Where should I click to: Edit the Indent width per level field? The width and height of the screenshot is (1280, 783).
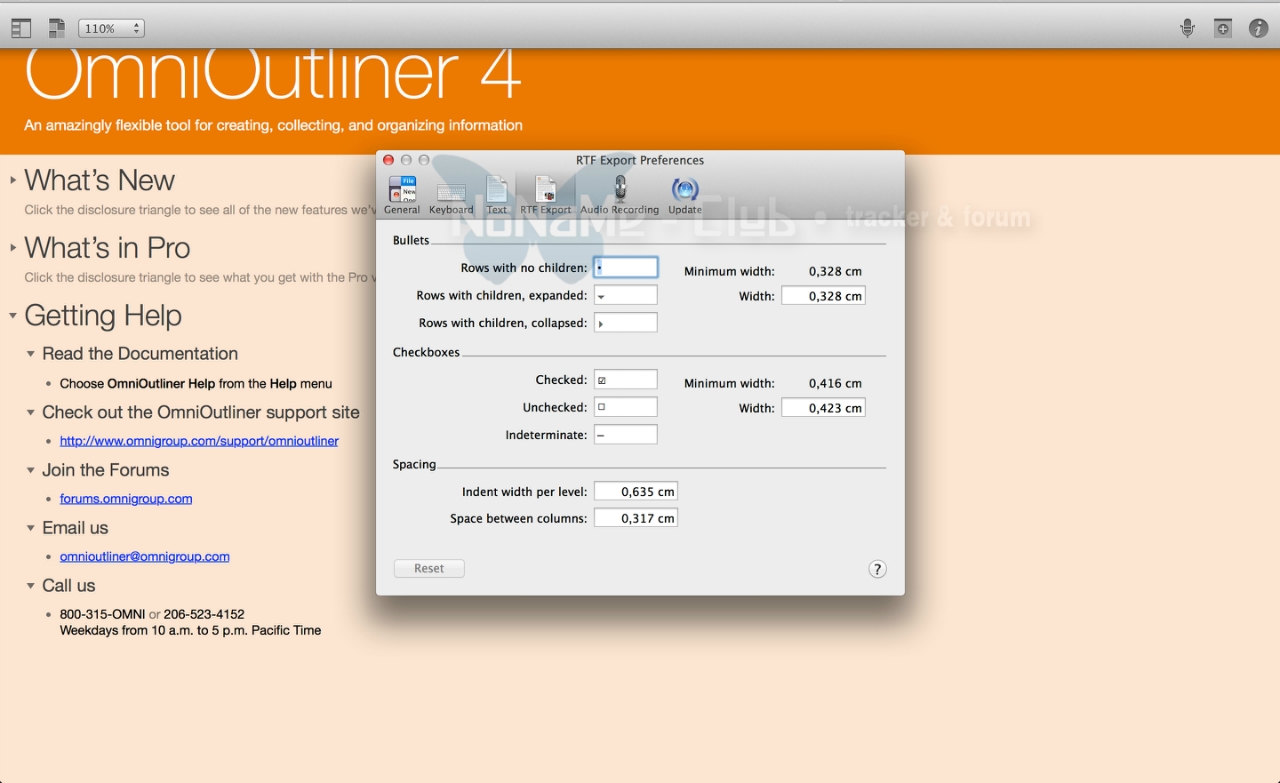(636, 491)
